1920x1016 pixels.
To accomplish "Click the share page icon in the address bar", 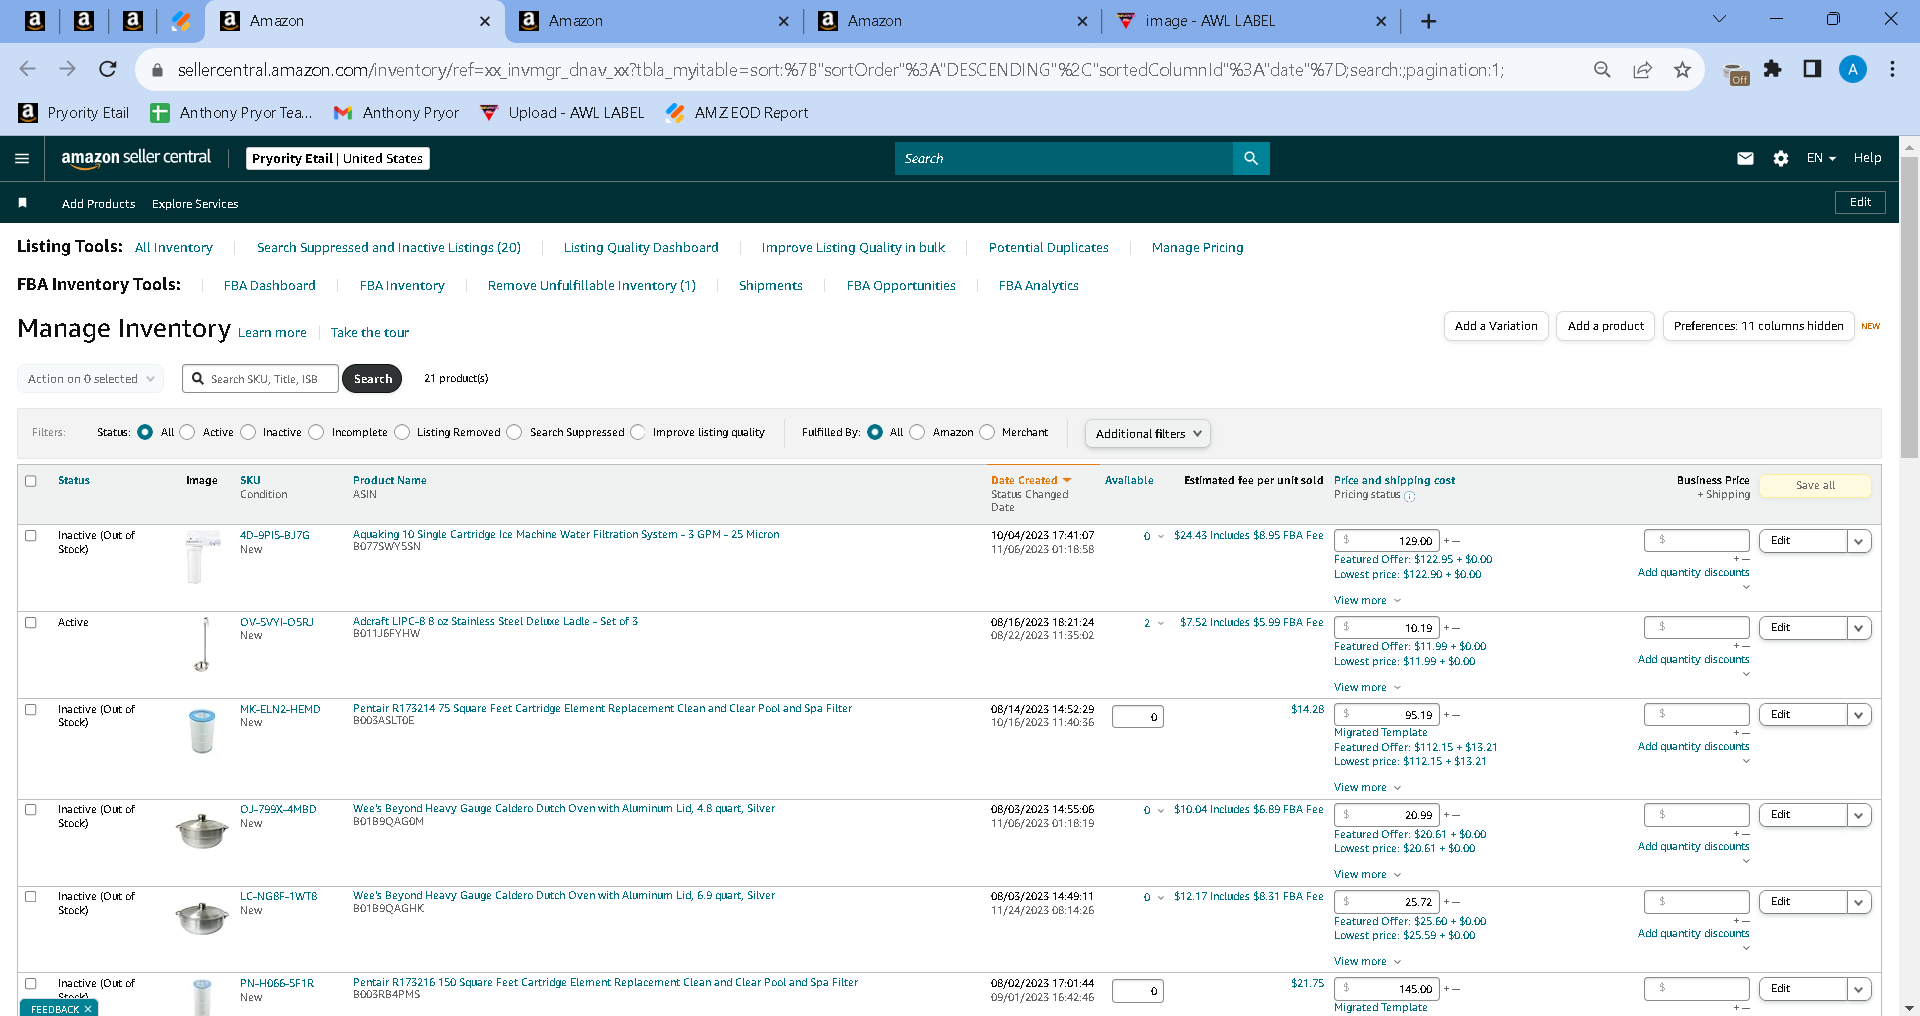I will coord(1642,69).
